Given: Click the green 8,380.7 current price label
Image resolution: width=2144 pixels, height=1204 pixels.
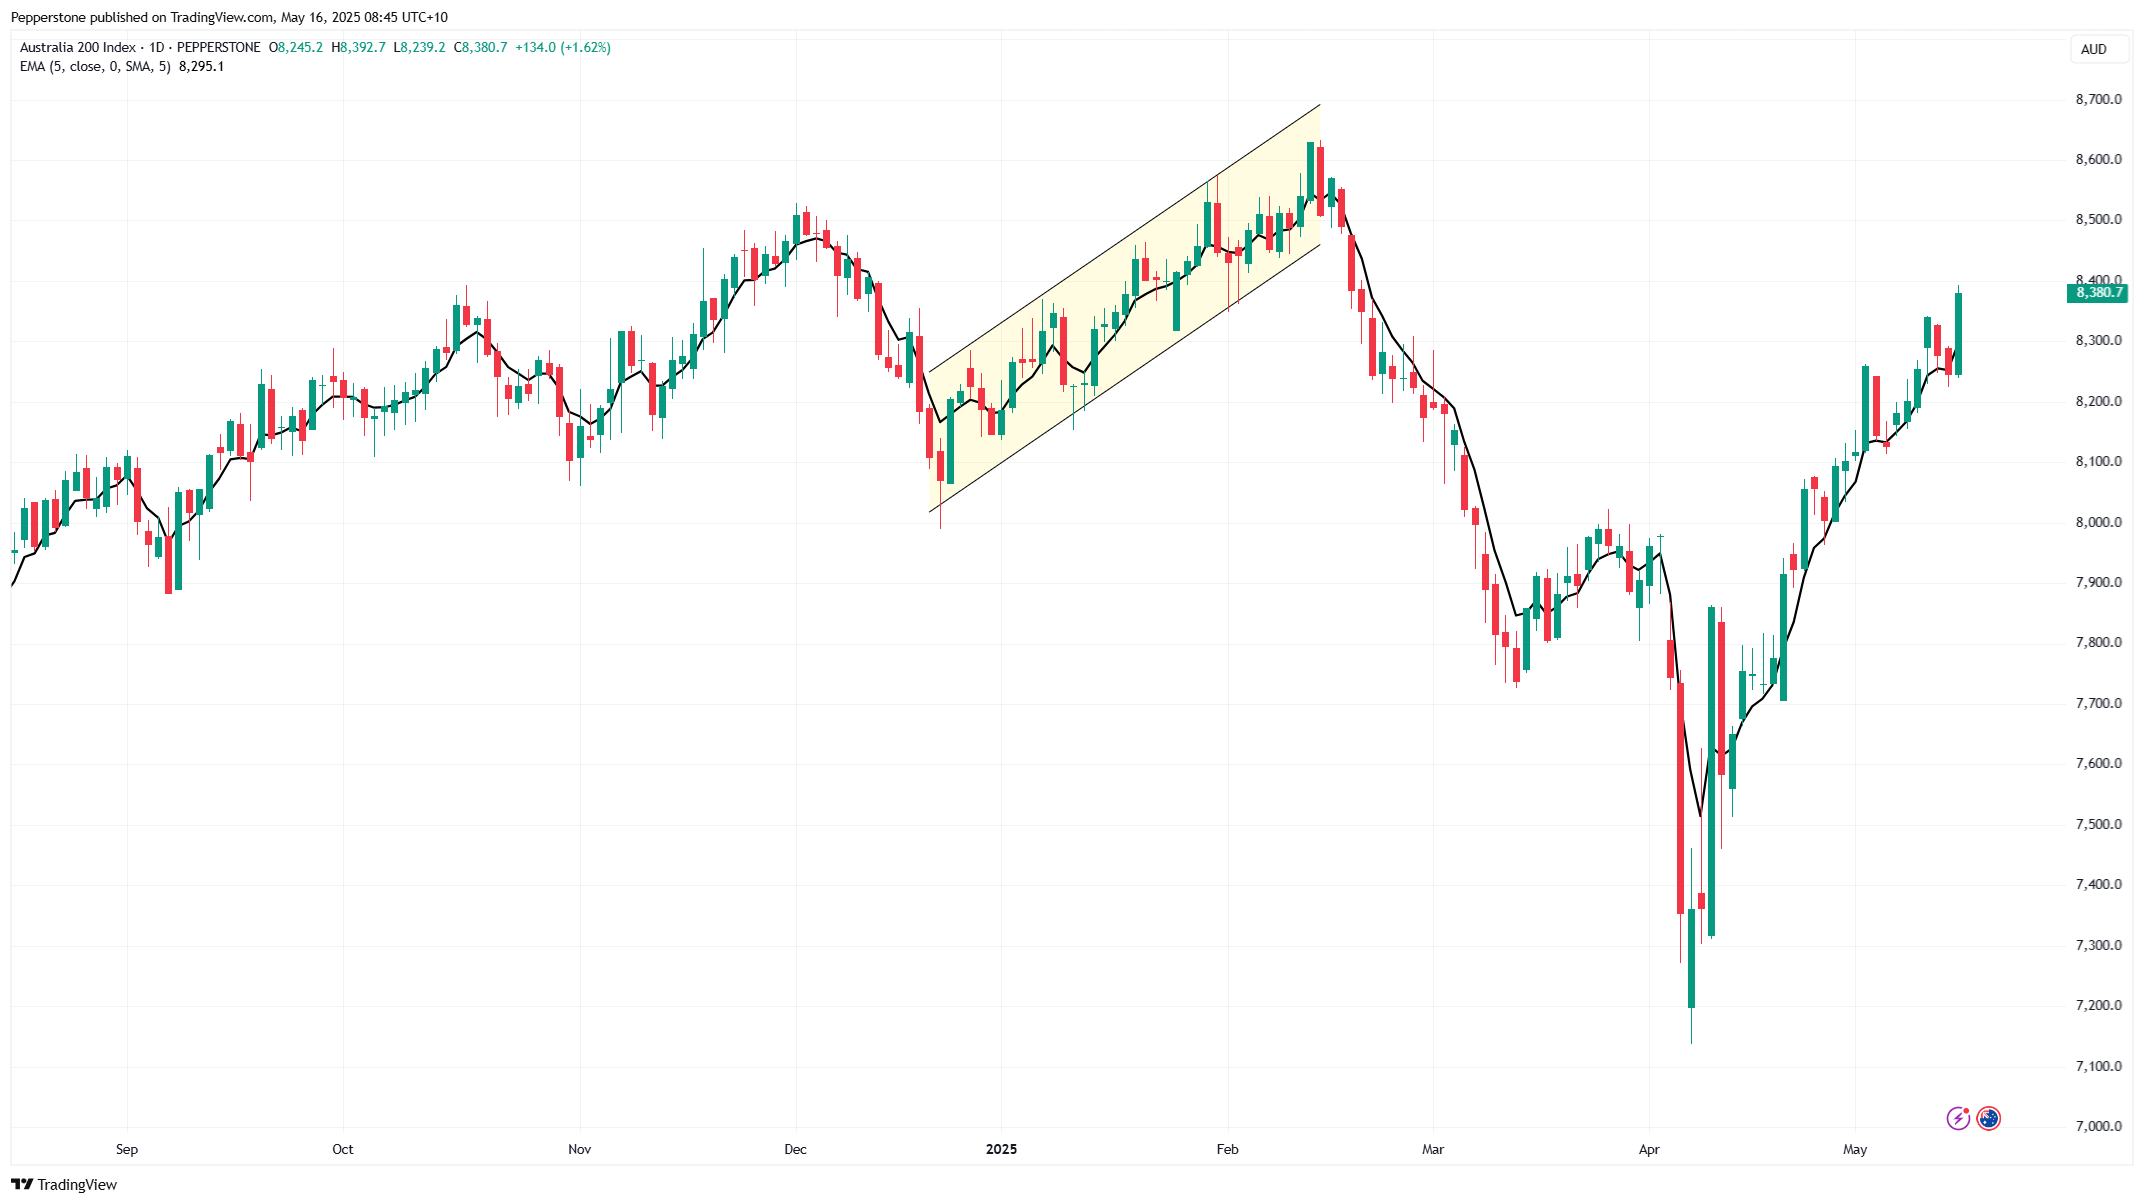Looking at the screenshot, I should click(x=2097, y=293).
